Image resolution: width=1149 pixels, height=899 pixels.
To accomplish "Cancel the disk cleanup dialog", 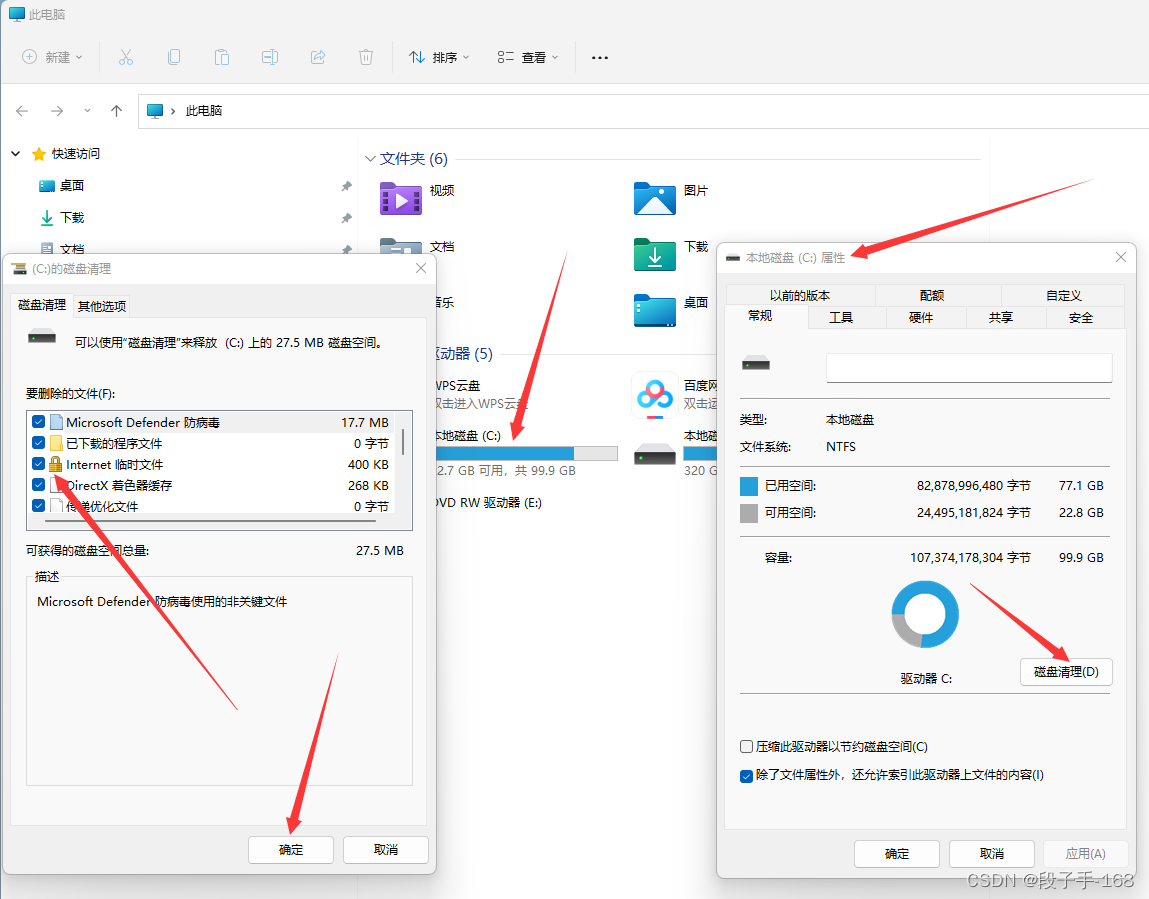I will 385,850.
